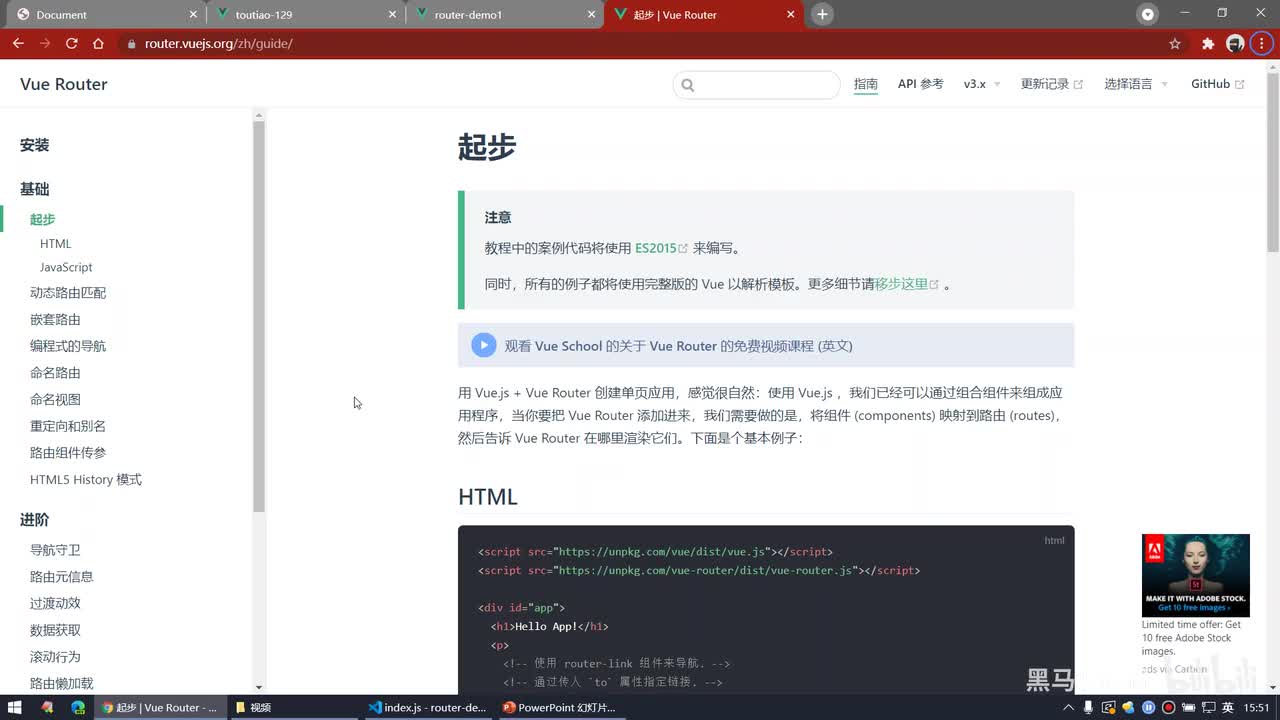Open the browser home page icon

pos(98,43)
